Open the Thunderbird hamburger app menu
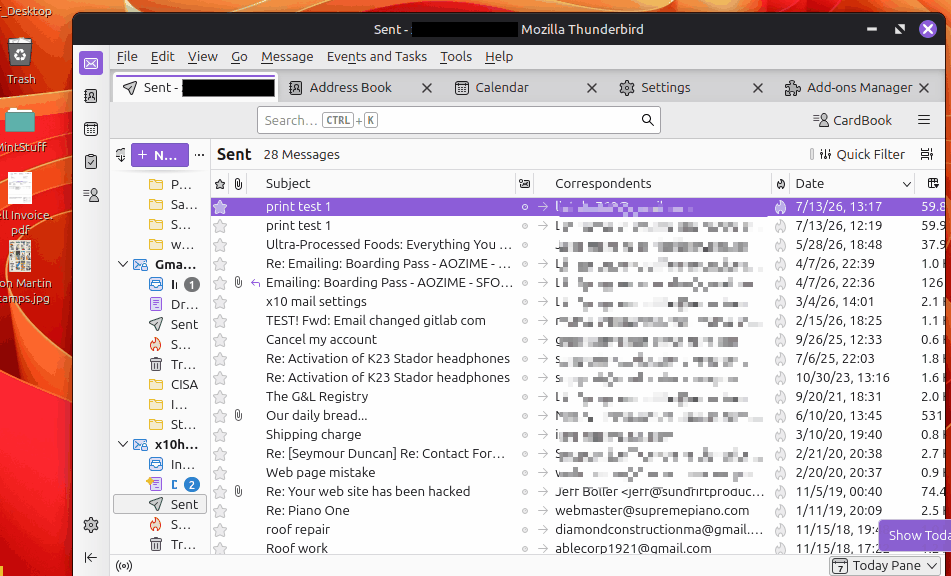 pos(924,120)
